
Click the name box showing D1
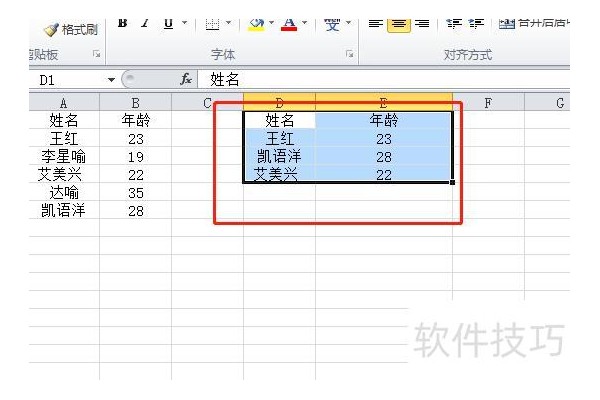(67, 80)
